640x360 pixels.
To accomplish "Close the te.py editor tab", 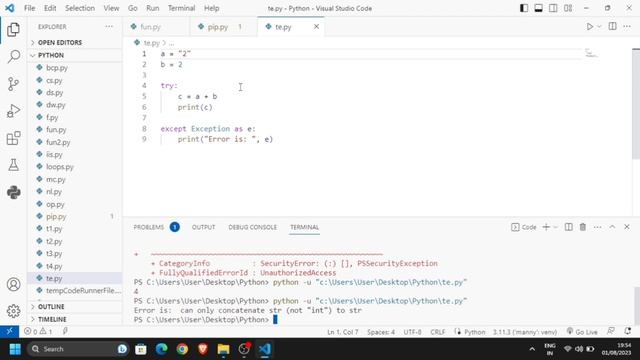I will pos(316,27).
